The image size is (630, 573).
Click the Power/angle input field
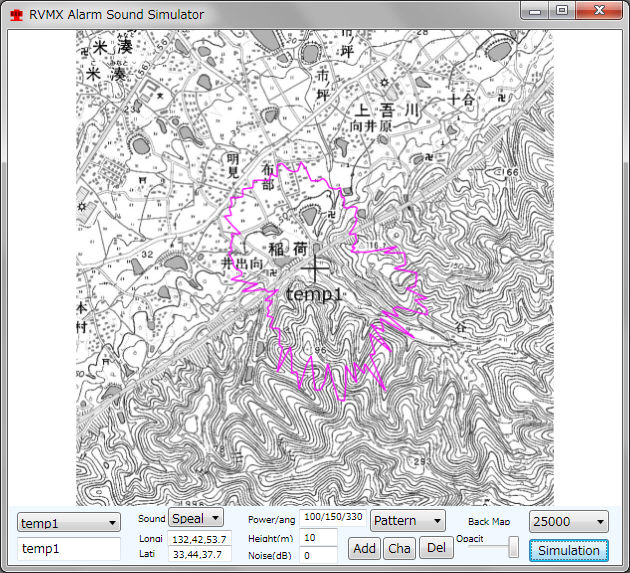pyautogui.click(x=332, y=517)
